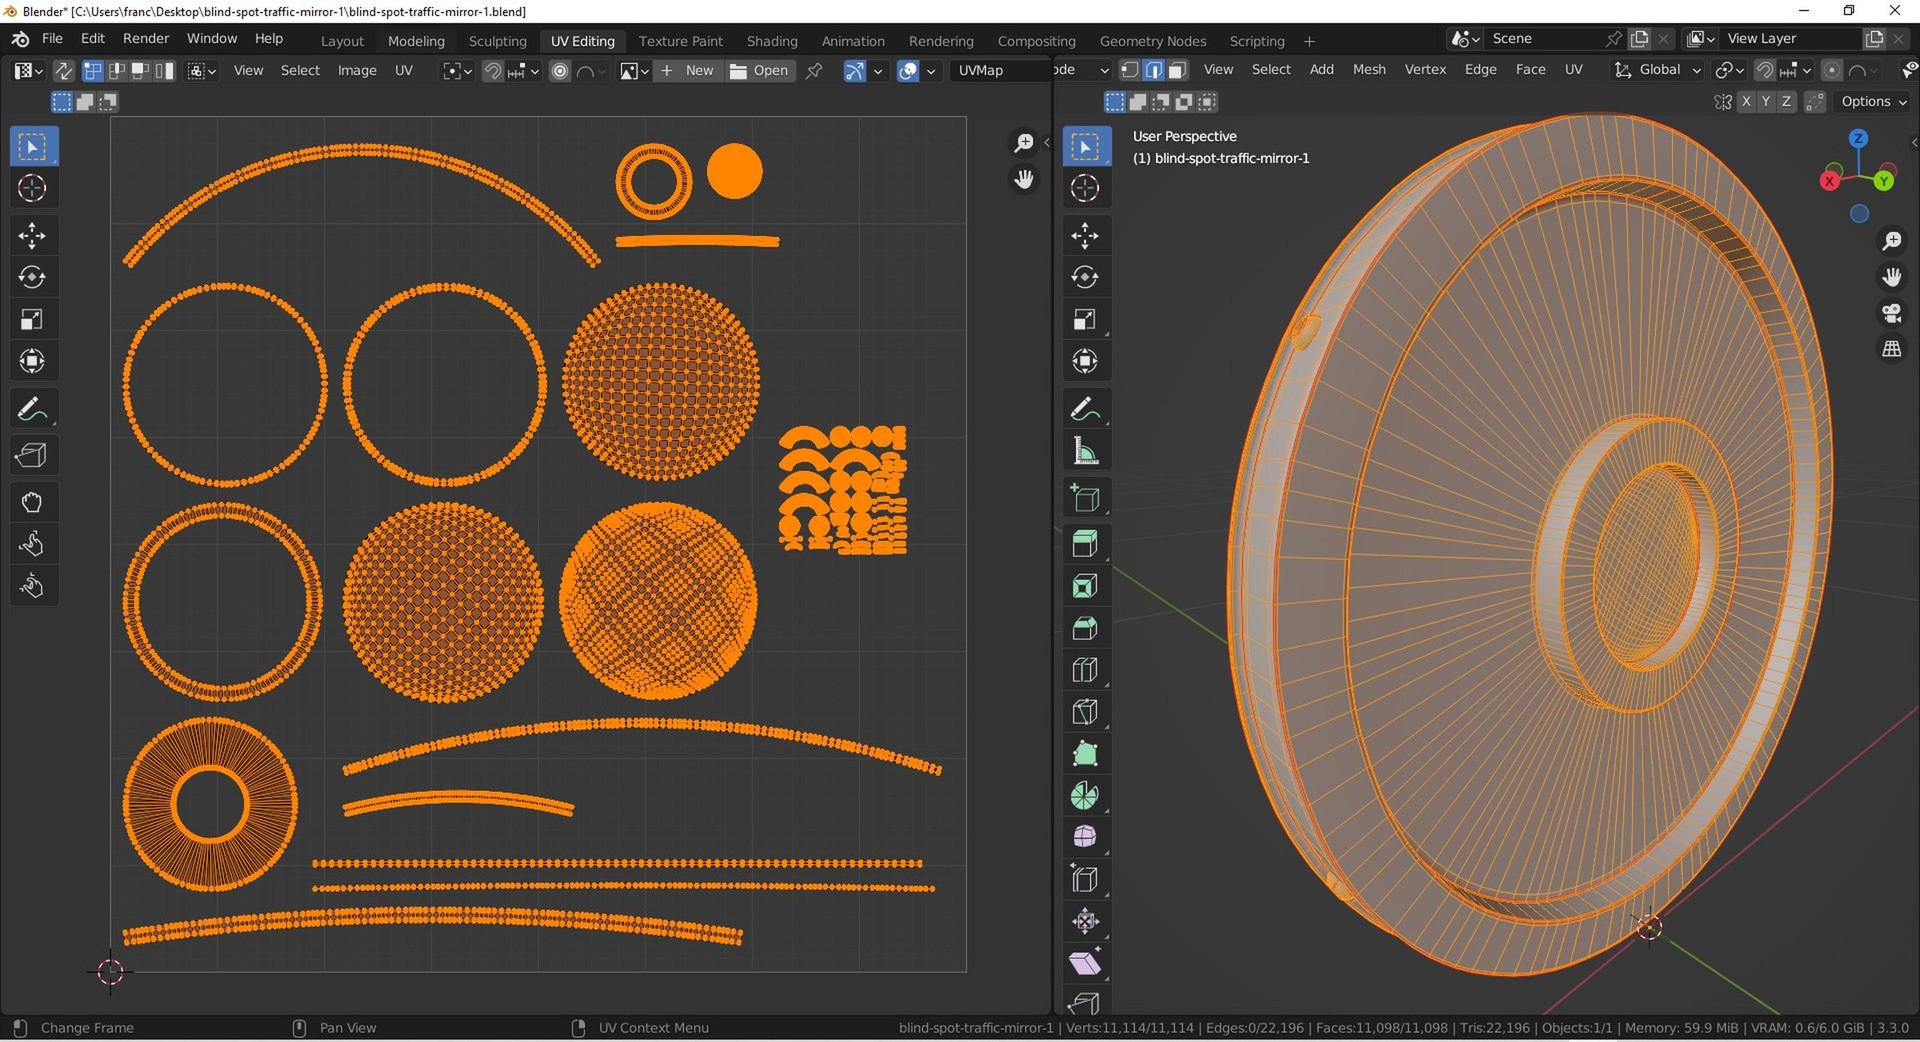Click the Spin tool icon
1920x1042 pixels.
coord(1085,796)
